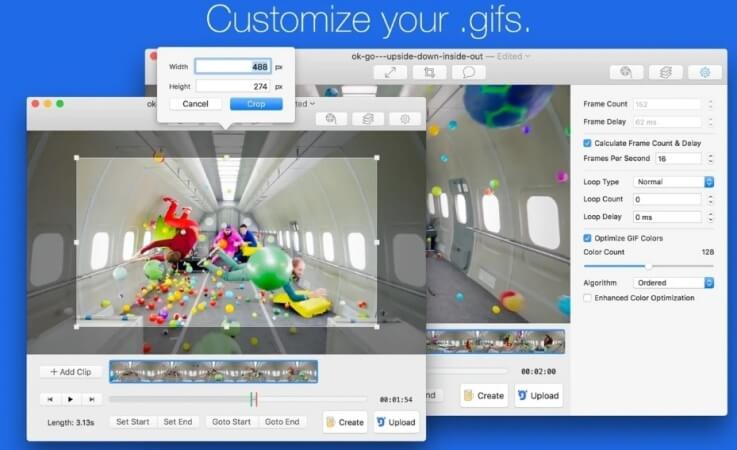Click the playhead marker on front scrubber
The height and width of the screenshot is (450, 737).
[x=254, y=399]
